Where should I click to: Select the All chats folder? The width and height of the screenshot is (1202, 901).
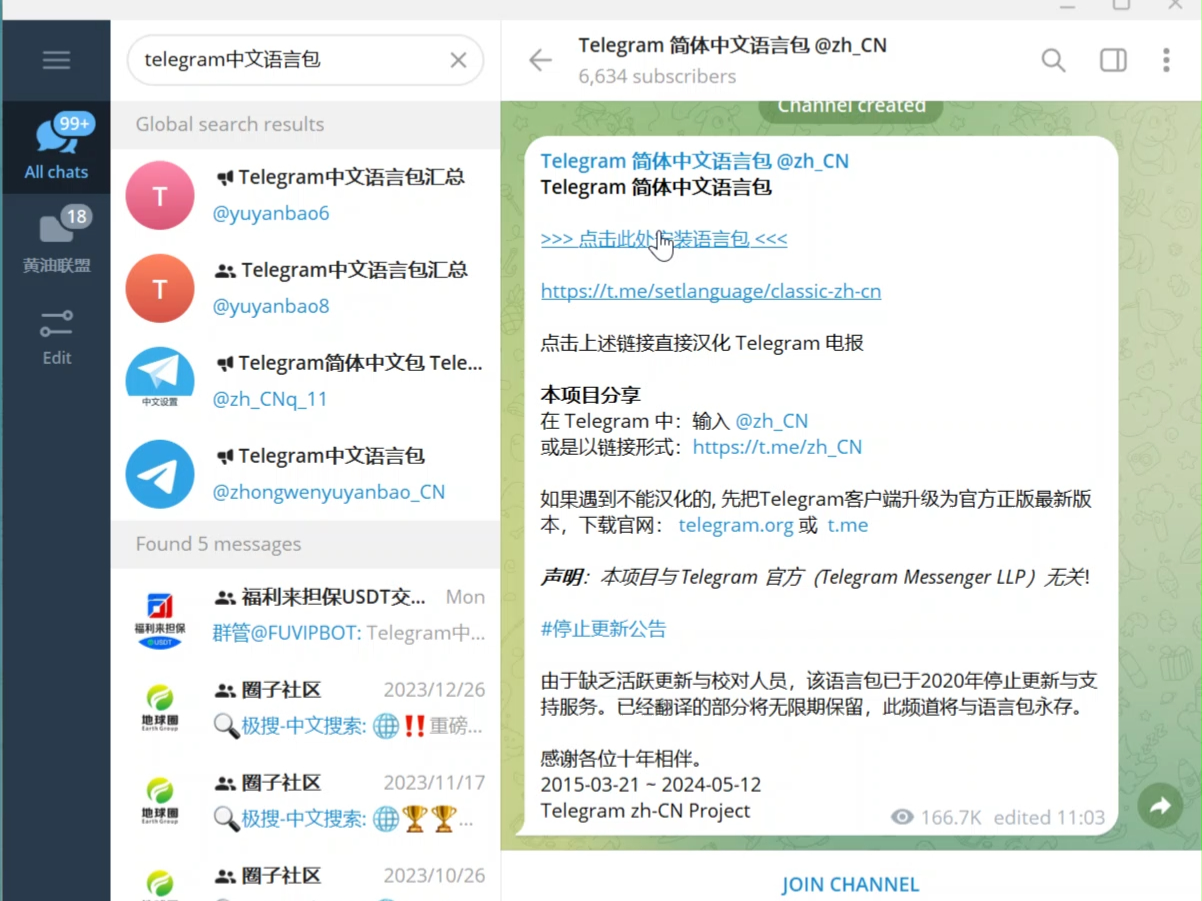click(x=56, y=147)
